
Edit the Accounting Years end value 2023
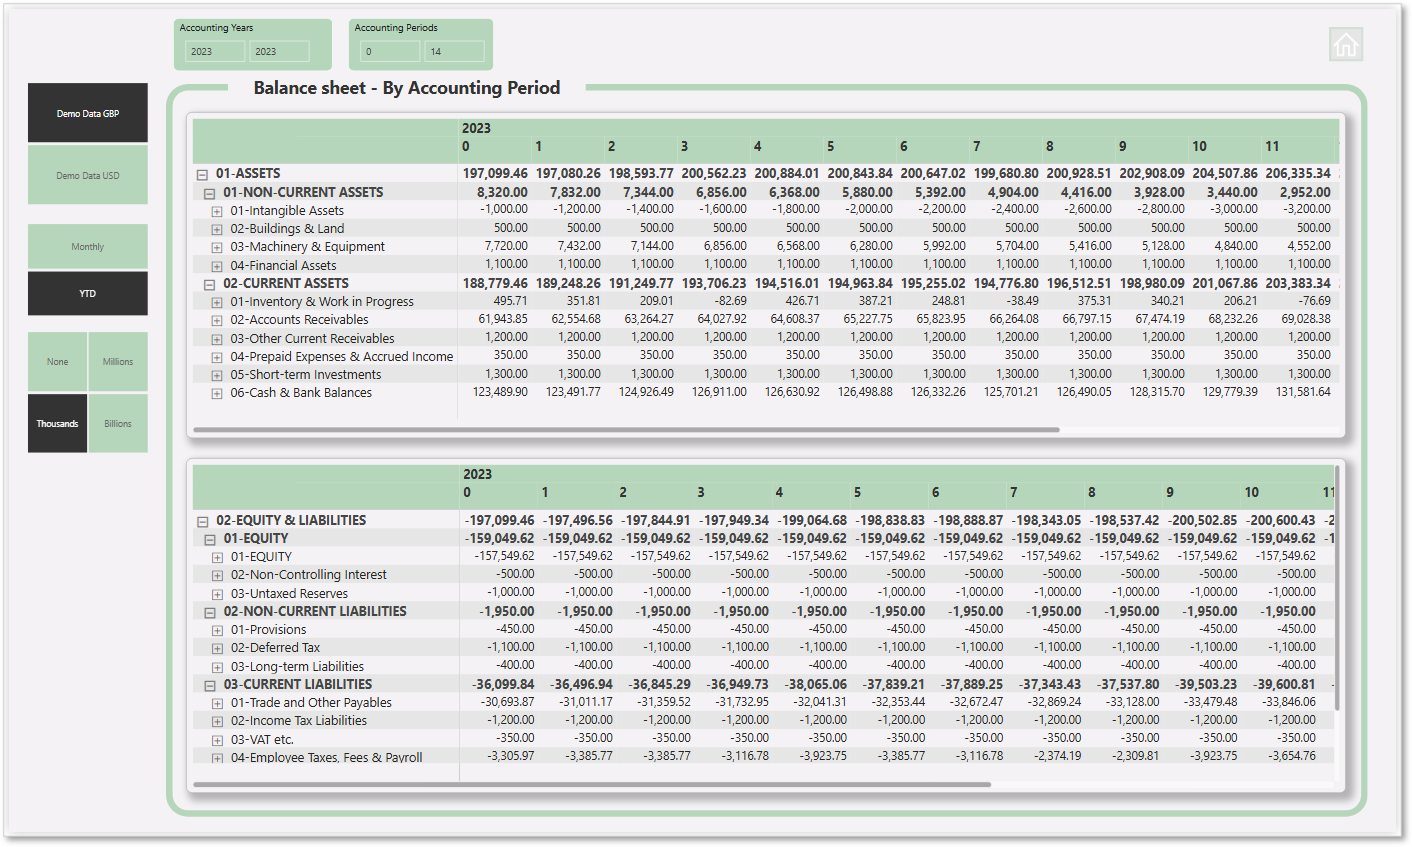(279, 51)
